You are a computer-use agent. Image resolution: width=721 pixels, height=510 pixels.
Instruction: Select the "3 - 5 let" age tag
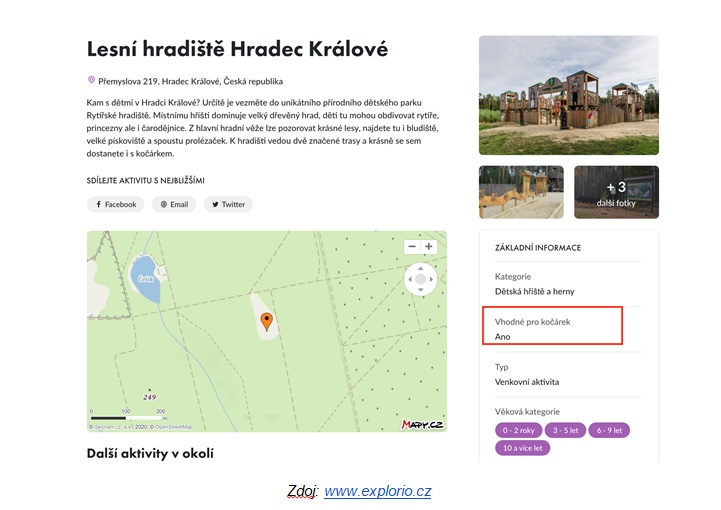564,430
